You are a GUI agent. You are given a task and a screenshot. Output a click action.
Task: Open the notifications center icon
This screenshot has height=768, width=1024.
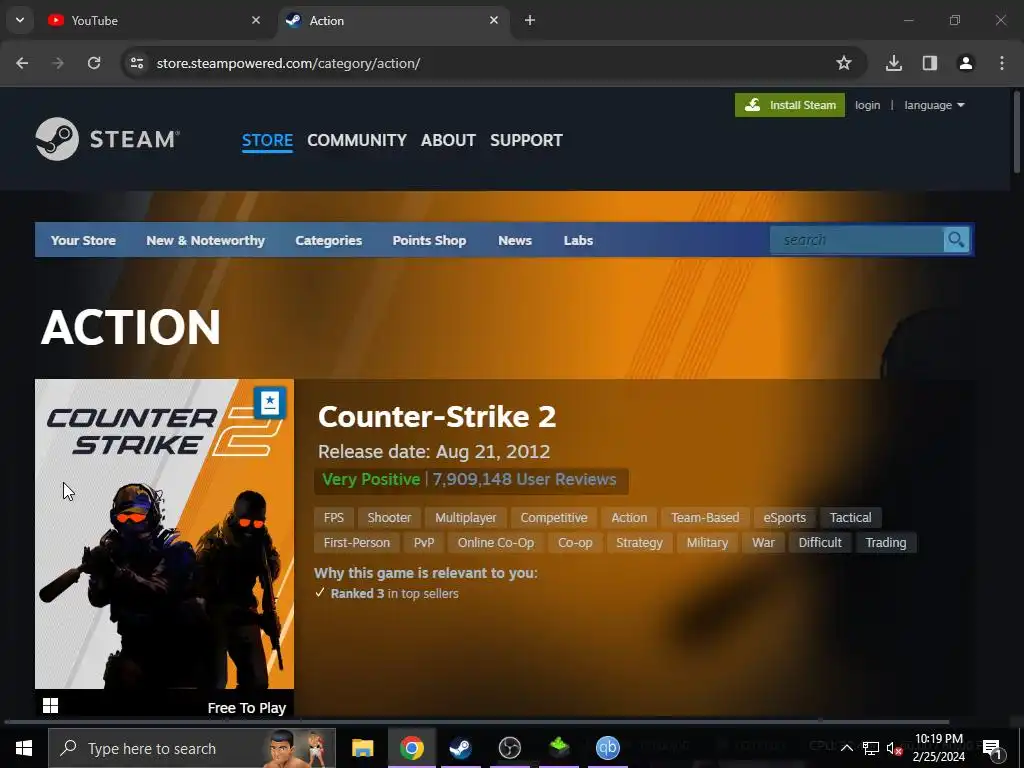pos(992,748)
